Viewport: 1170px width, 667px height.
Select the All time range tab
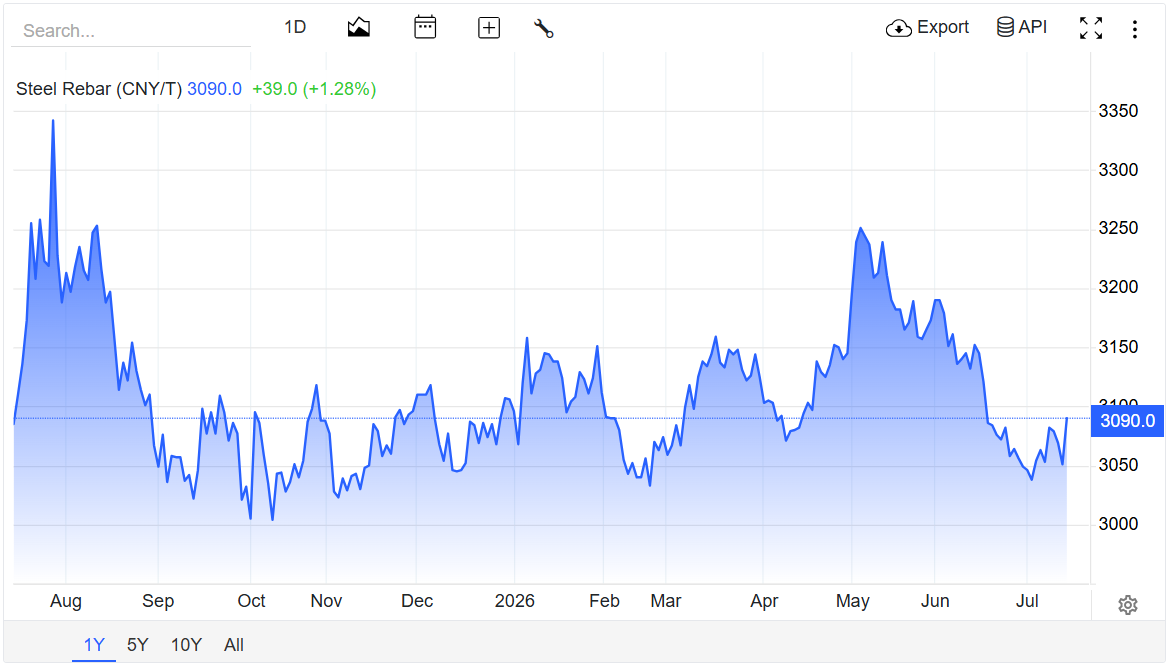(234, 645)
